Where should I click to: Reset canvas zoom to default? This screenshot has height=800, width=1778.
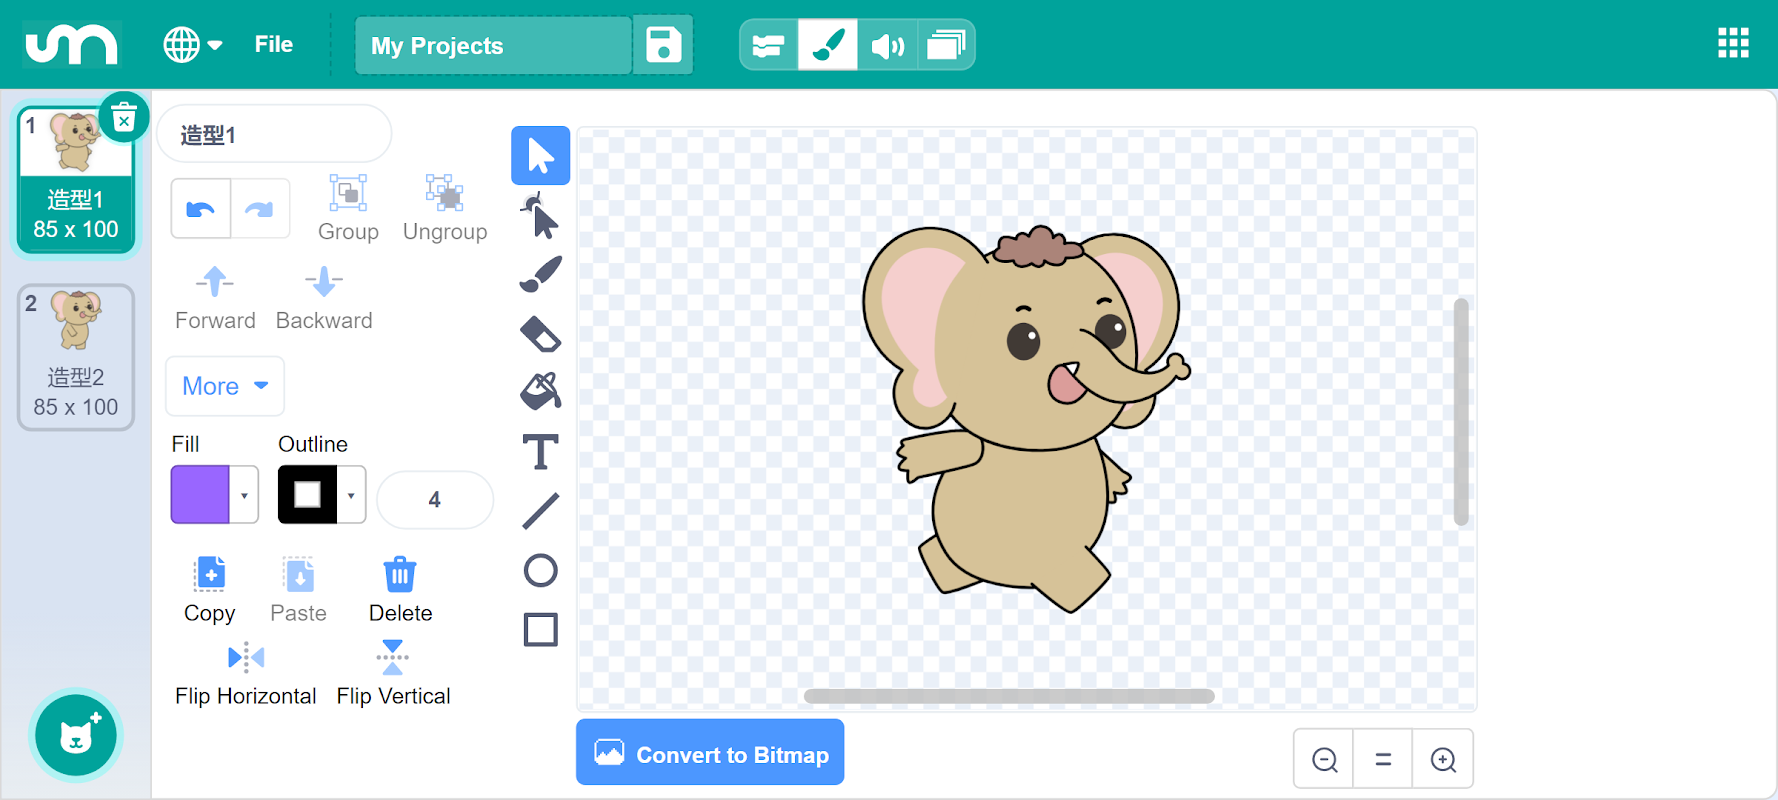pyautogui.click(x=1383, y=759)
